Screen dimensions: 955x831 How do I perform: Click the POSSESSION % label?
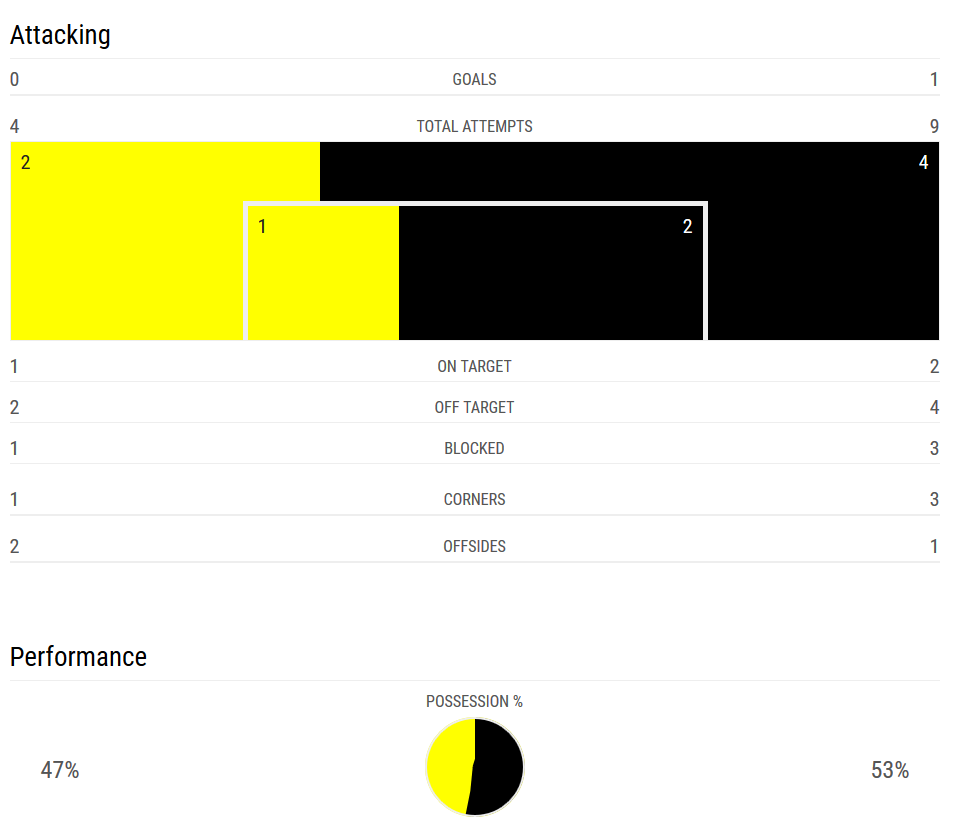coord(474,701)
